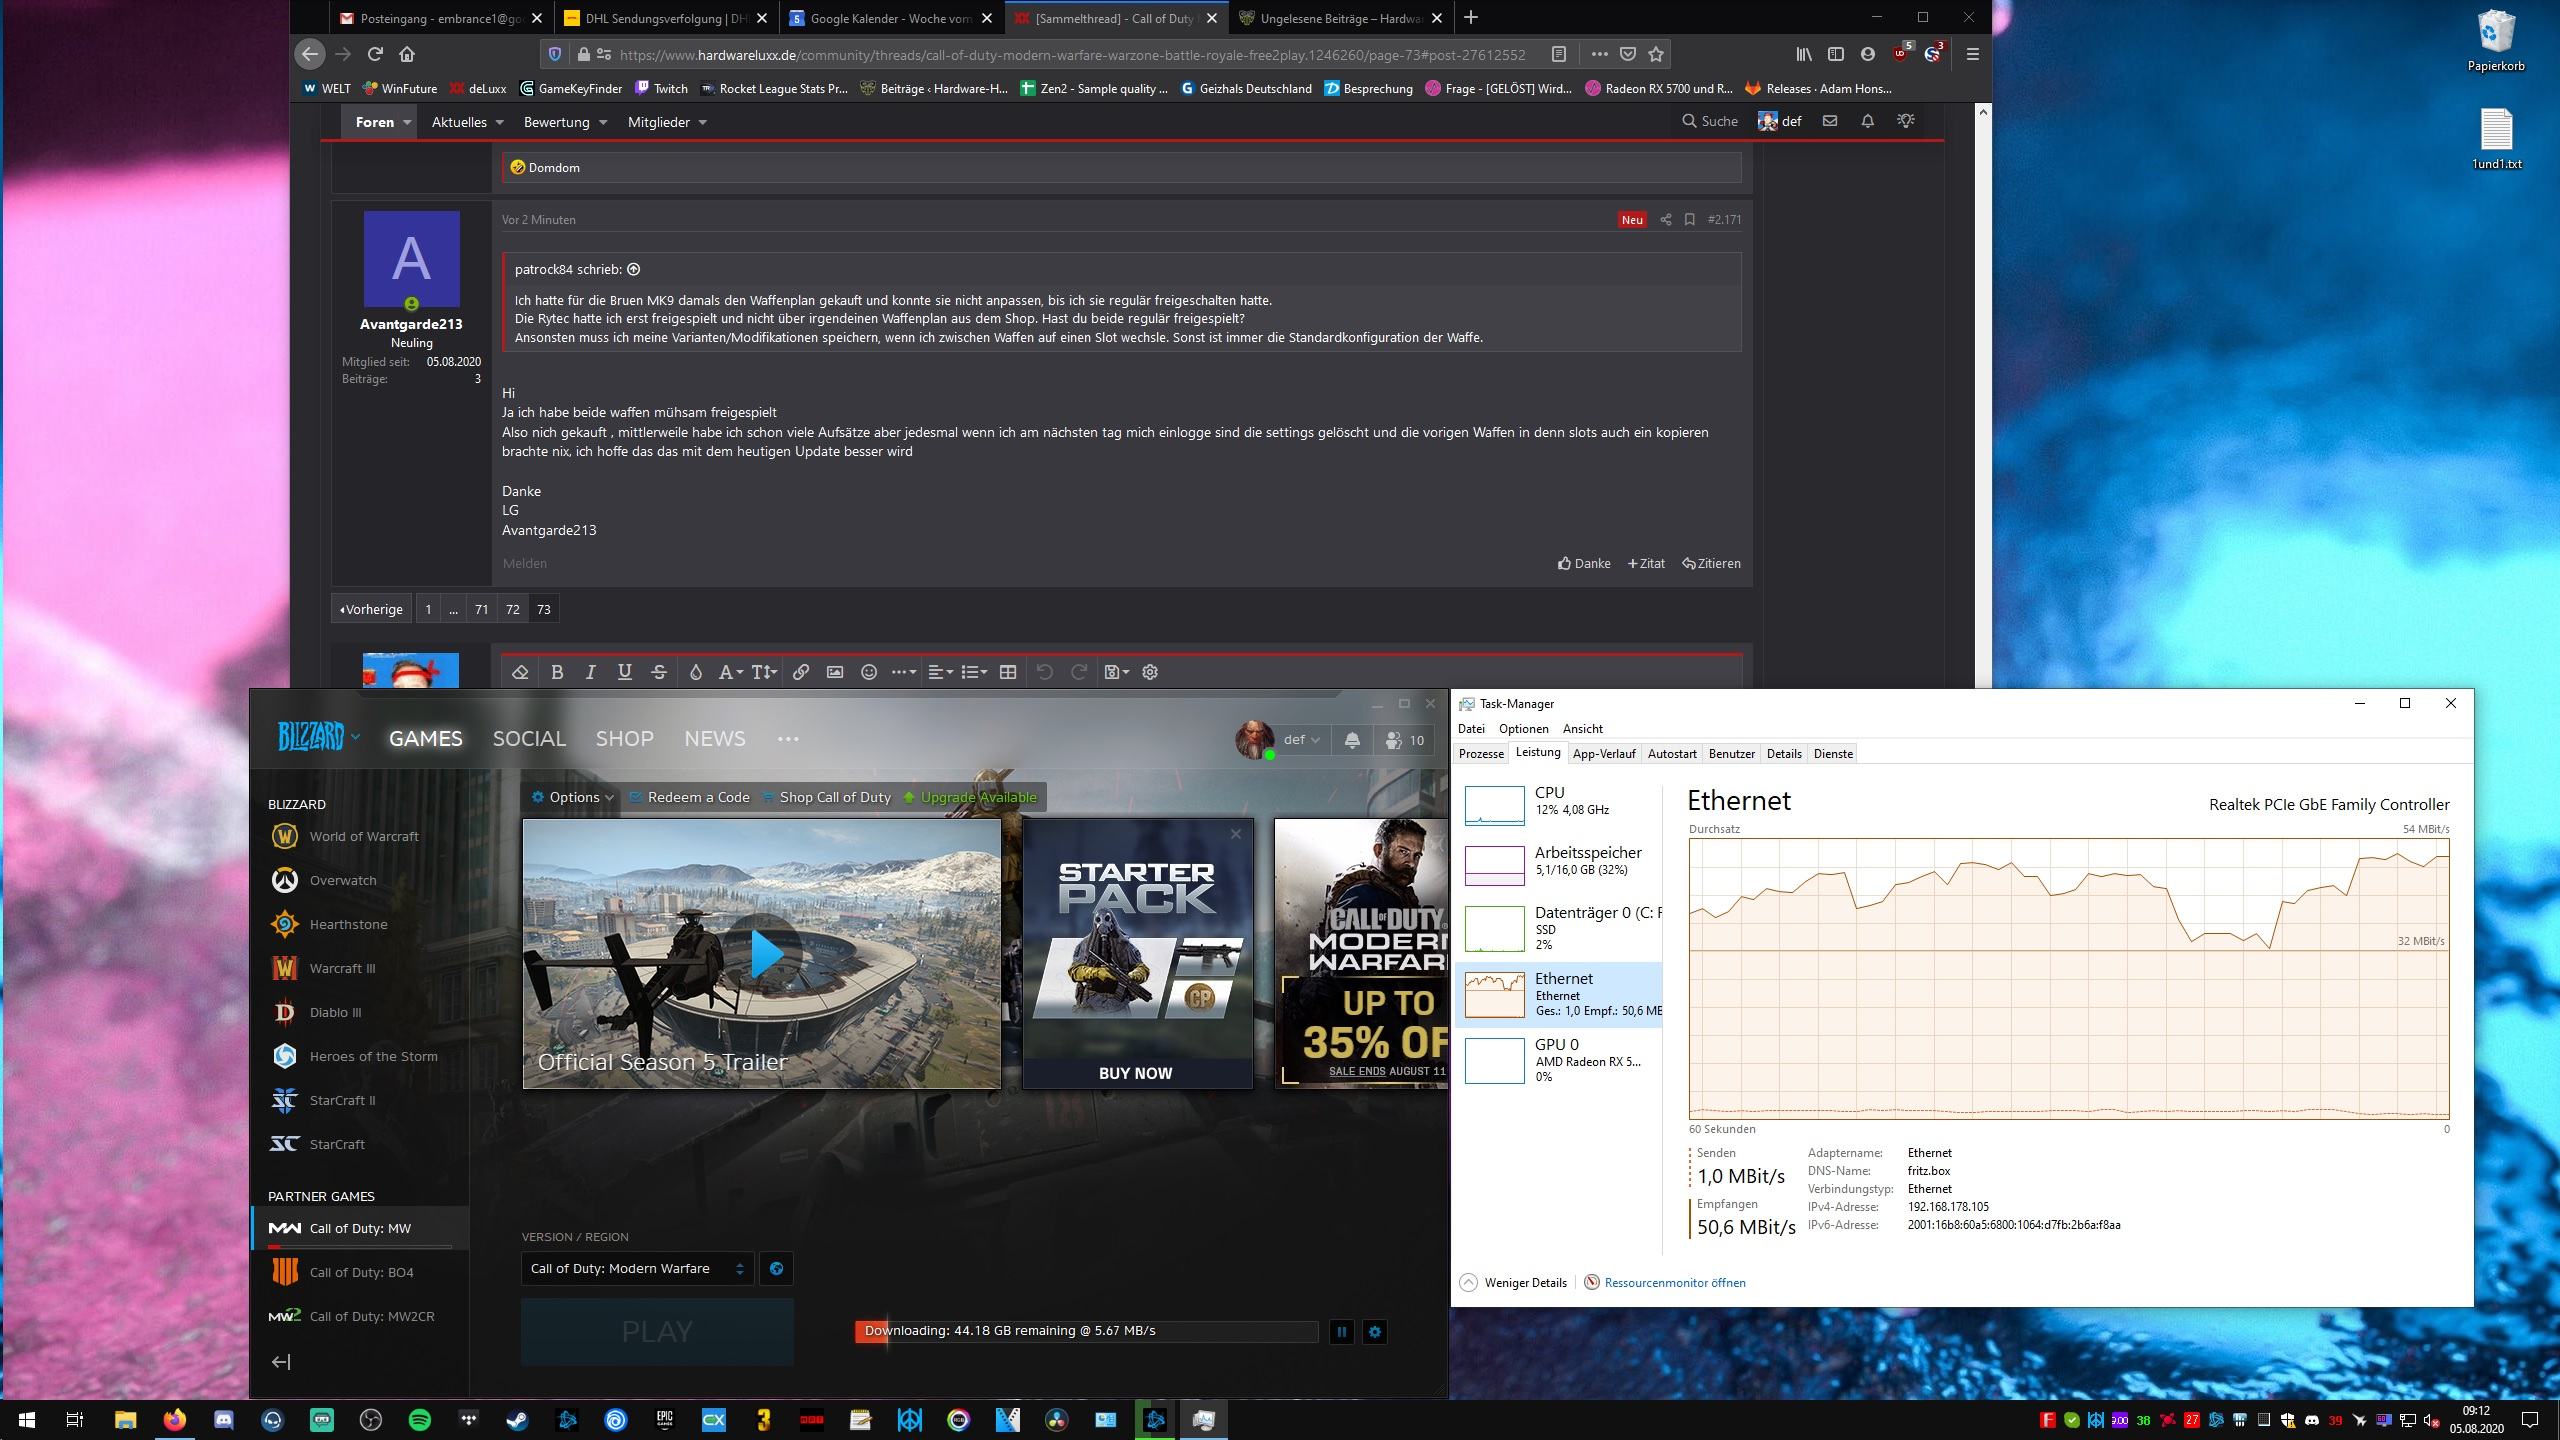Switch to the DHL Sendungsverfolgung browser tab
Image resolution: width=2560 pixels, height=1440 pixels.
(667, 18)
